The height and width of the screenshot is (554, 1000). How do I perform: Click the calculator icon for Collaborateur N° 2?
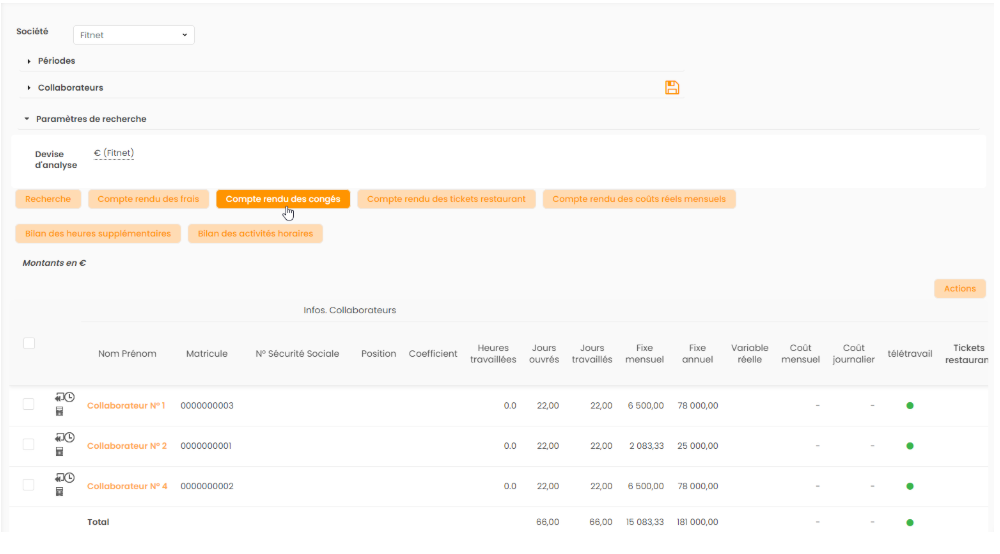click(59, 452)
